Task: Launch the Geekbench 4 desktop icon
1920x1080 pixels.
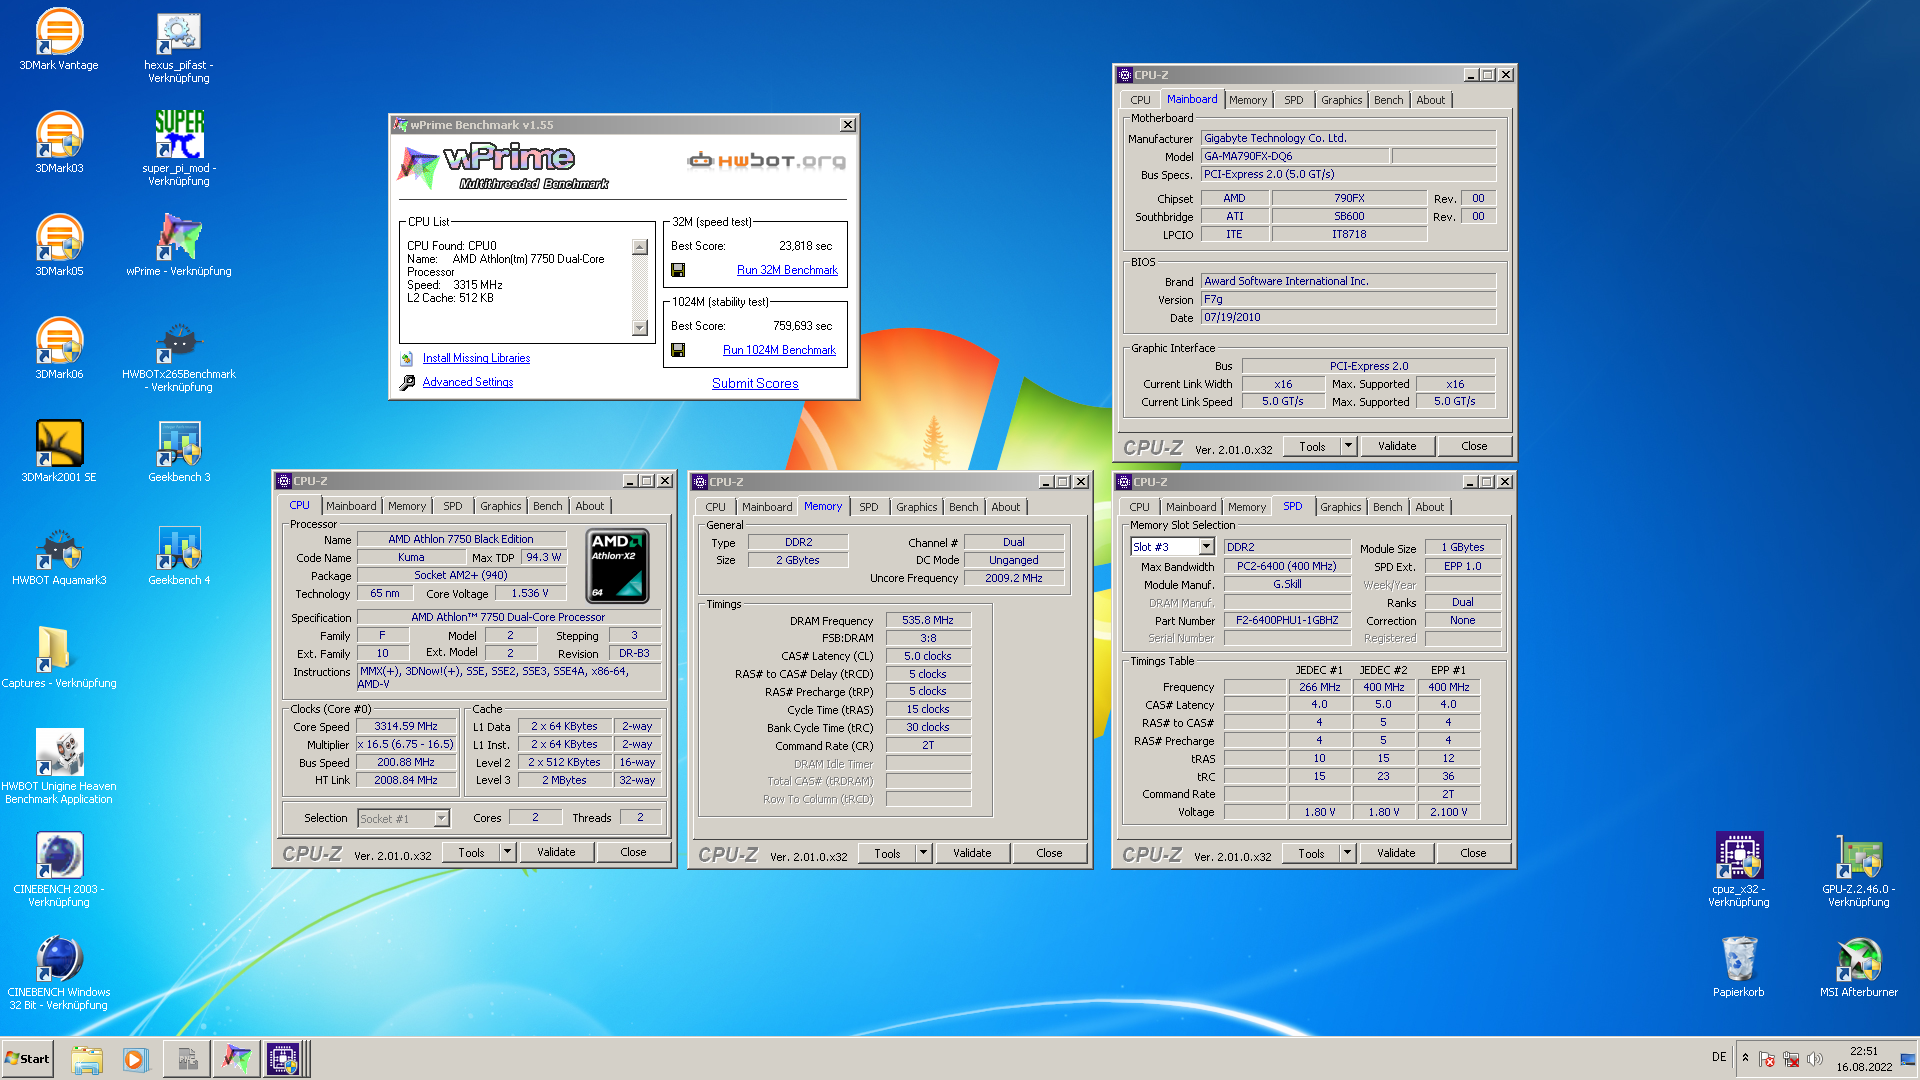Action: 179,554
